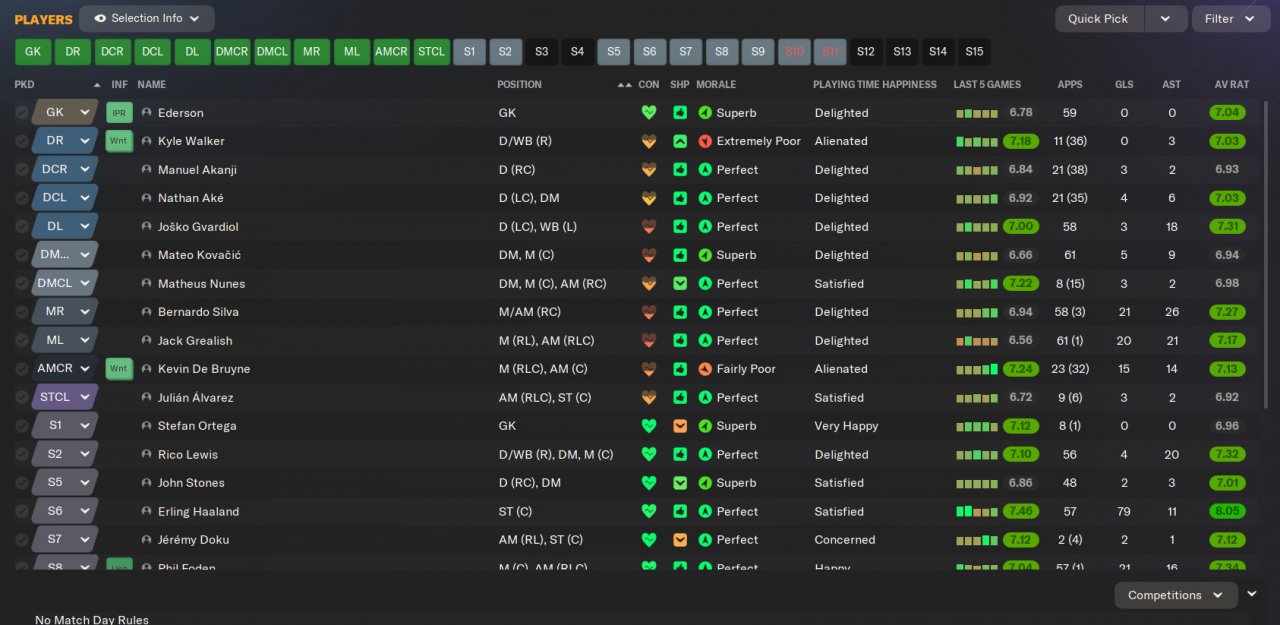The width and height of the screenshot is (1280, 625).
Task: Click Stefan Ortega's orange sharpness icon
Action: pyautogui.click(x=680, y=426)
